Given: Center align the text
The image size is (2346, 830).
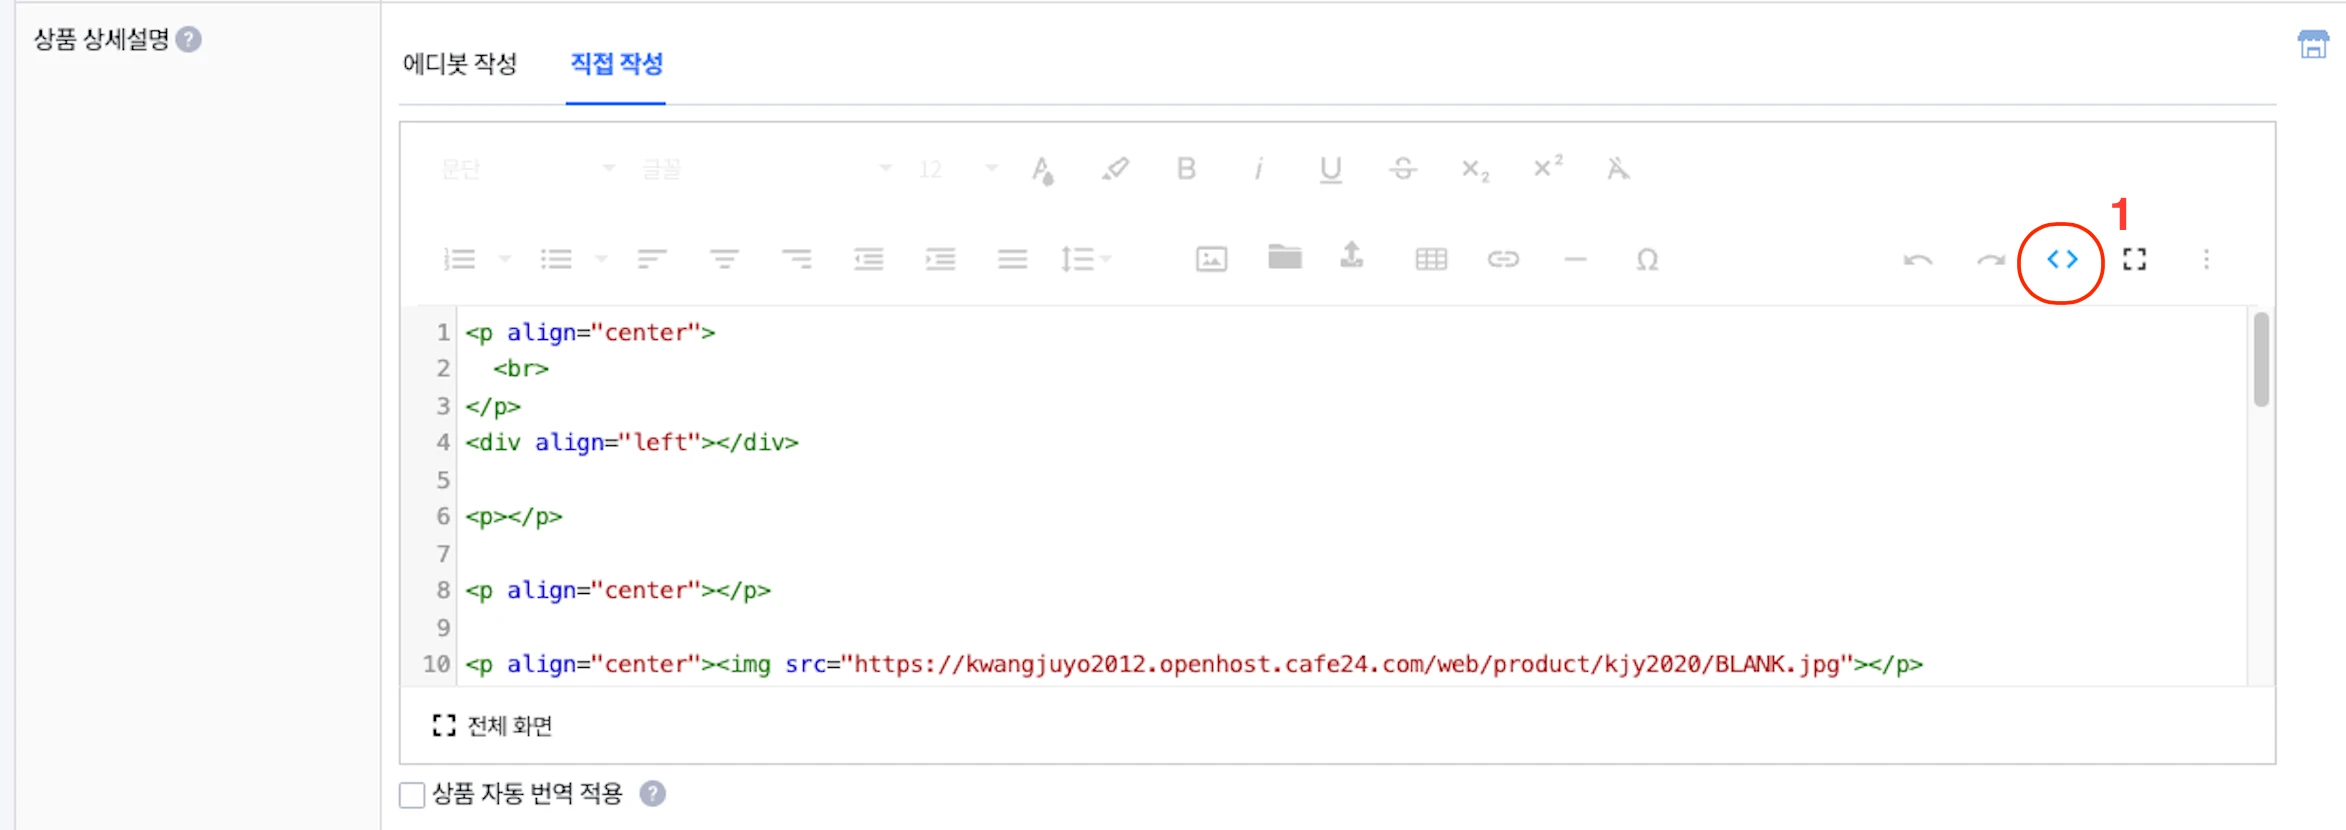Looking at the screenshot, I should click(x=724, y=260).
